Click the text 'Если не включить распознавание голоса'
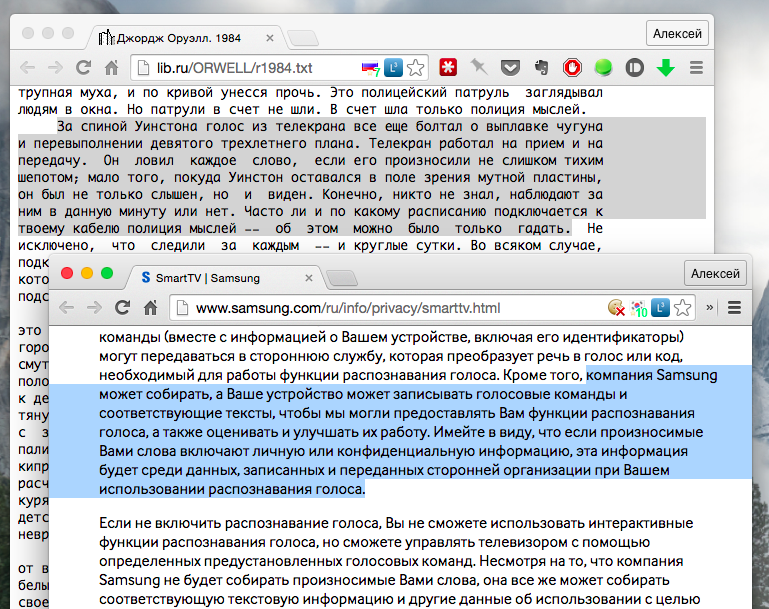 tap(239, 523)
